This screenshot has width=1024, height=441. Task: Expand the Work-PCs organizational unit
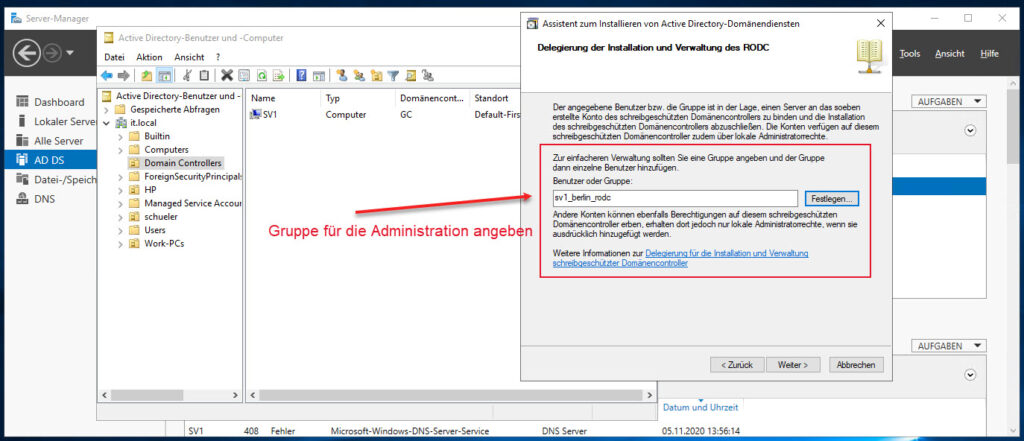[x=120, y=244]
